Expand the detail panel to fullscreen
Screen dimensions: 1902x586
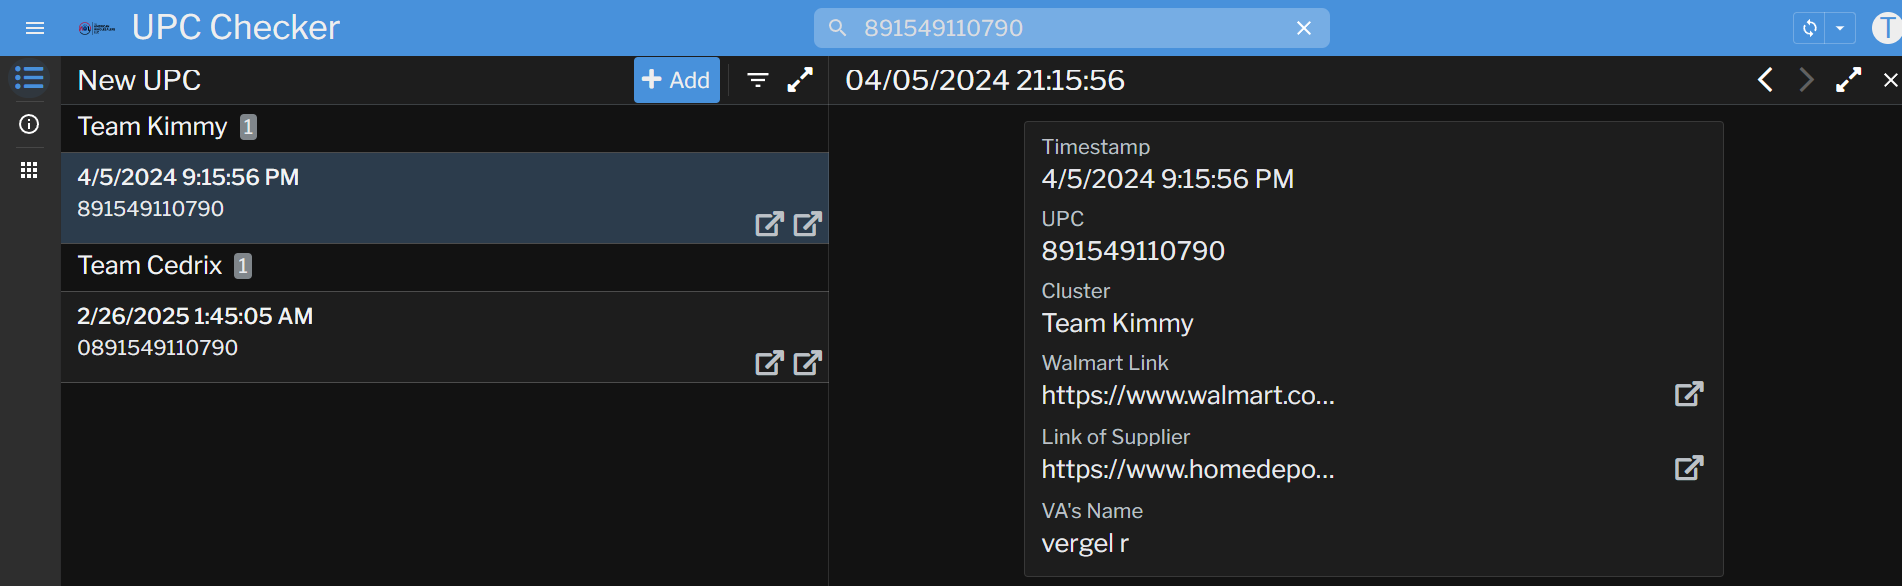coord(1848,80)
